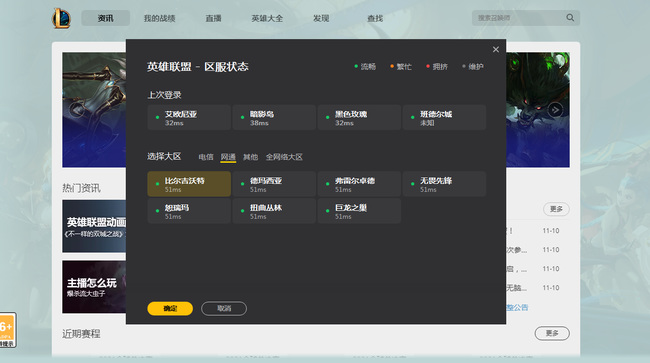Image resolution: width=650 pixels, height=363 pixels.
Task: Open the 直播 tab
Action: pos(213,18)
